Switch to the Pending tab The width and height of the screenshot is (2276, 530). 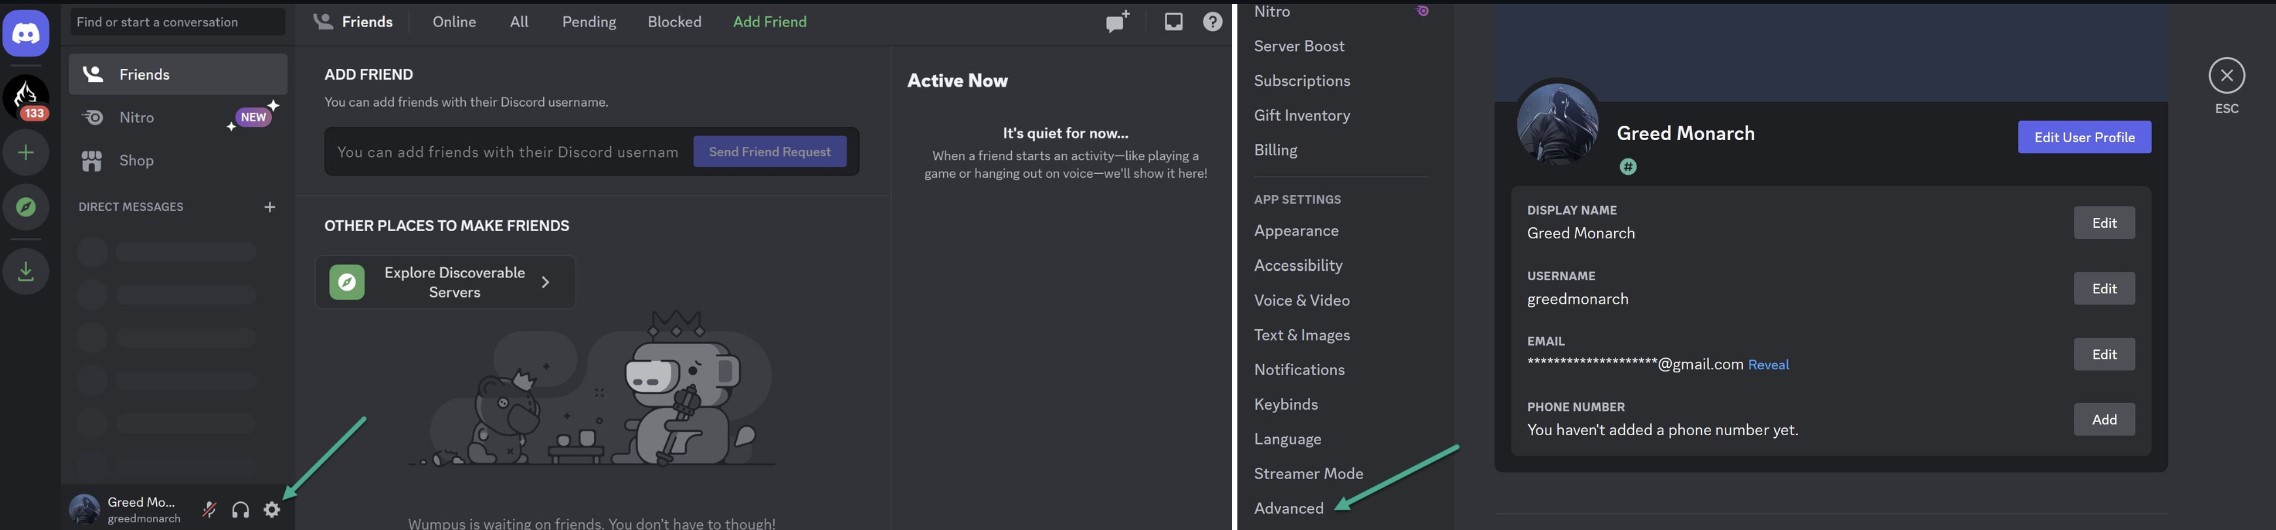(x=589, y=21)
